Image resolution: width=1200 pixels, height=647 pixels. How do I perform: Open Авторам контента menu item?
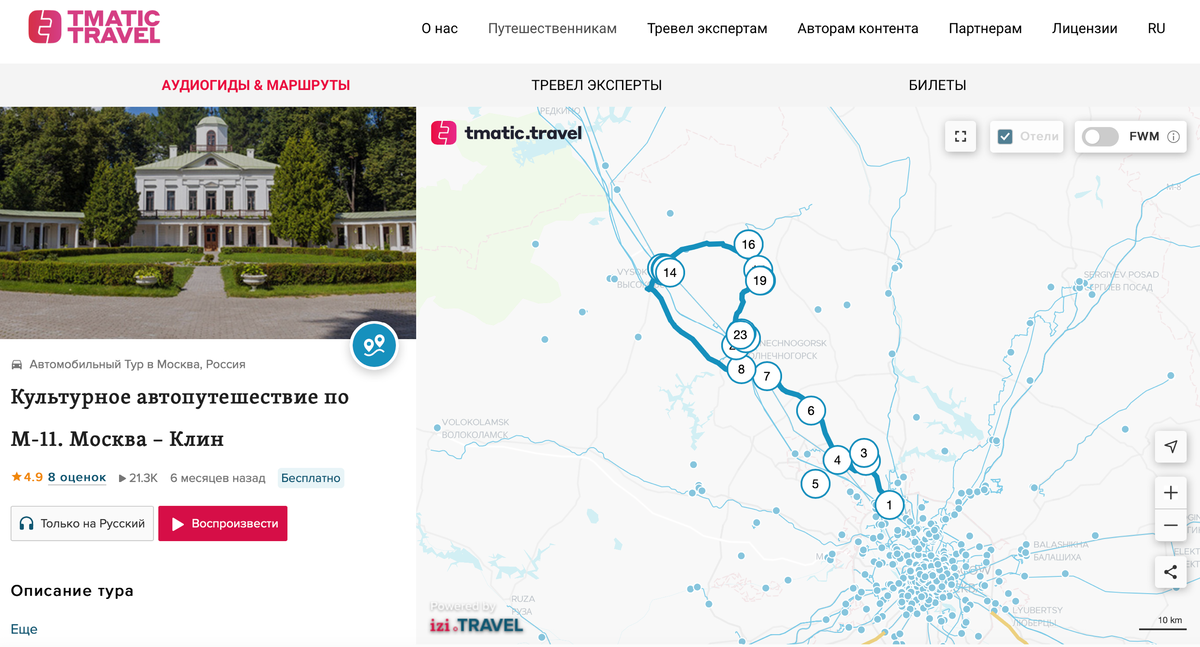point(858,29)
